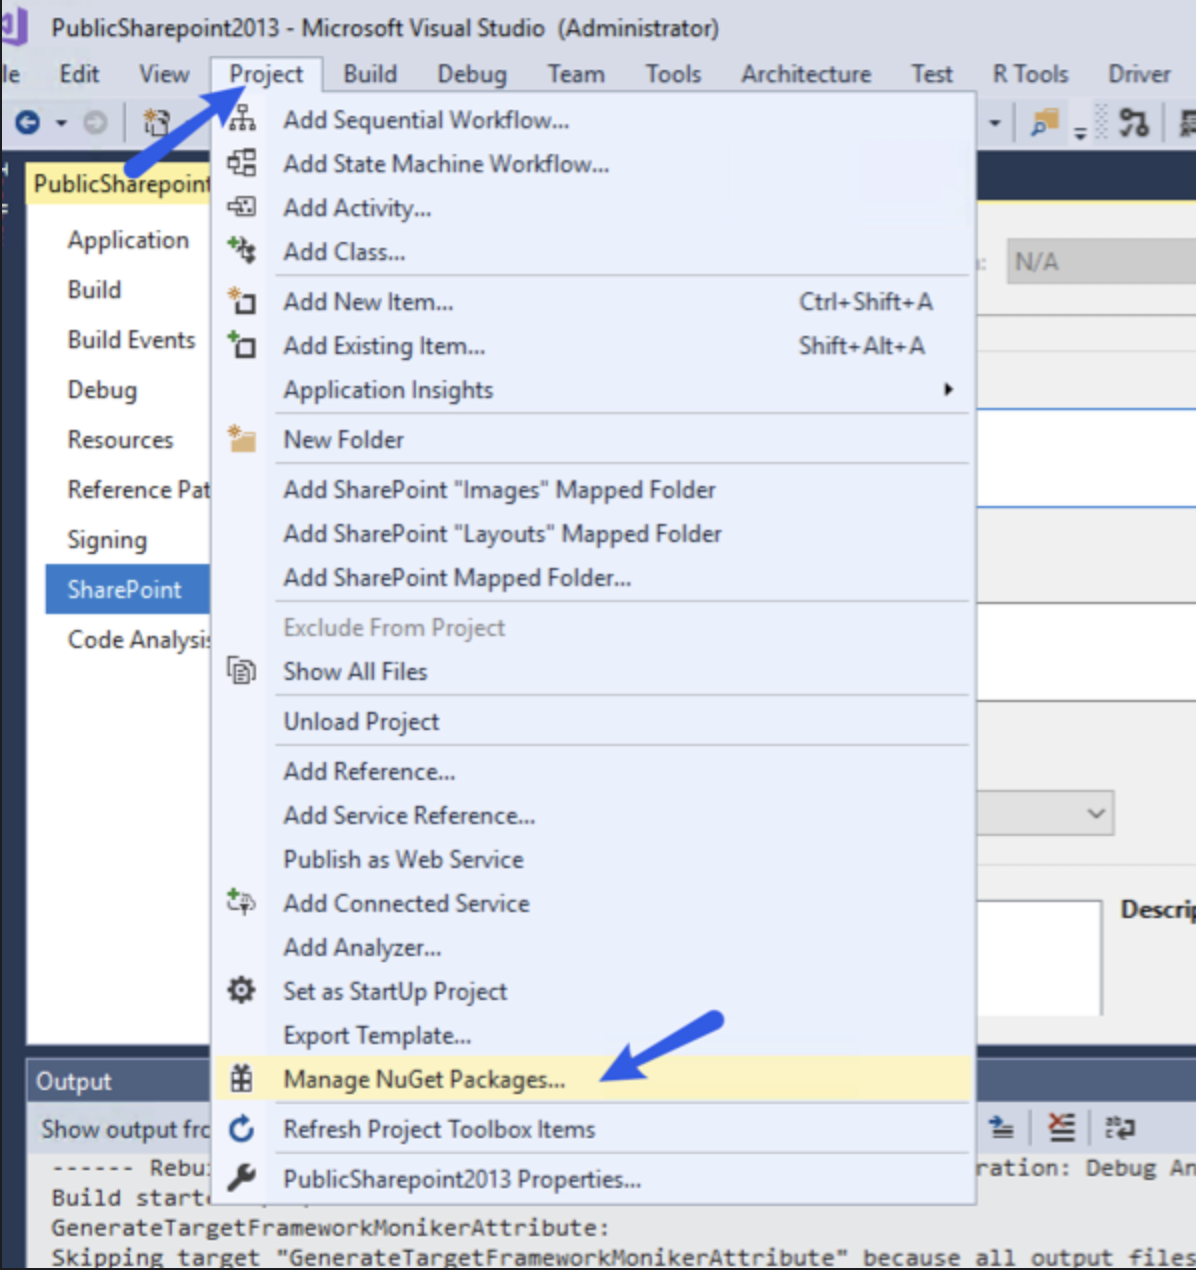Screen dimensions: 1196x1270
Task: Select the SharePoint properties tab
Action: coord(128,590)
